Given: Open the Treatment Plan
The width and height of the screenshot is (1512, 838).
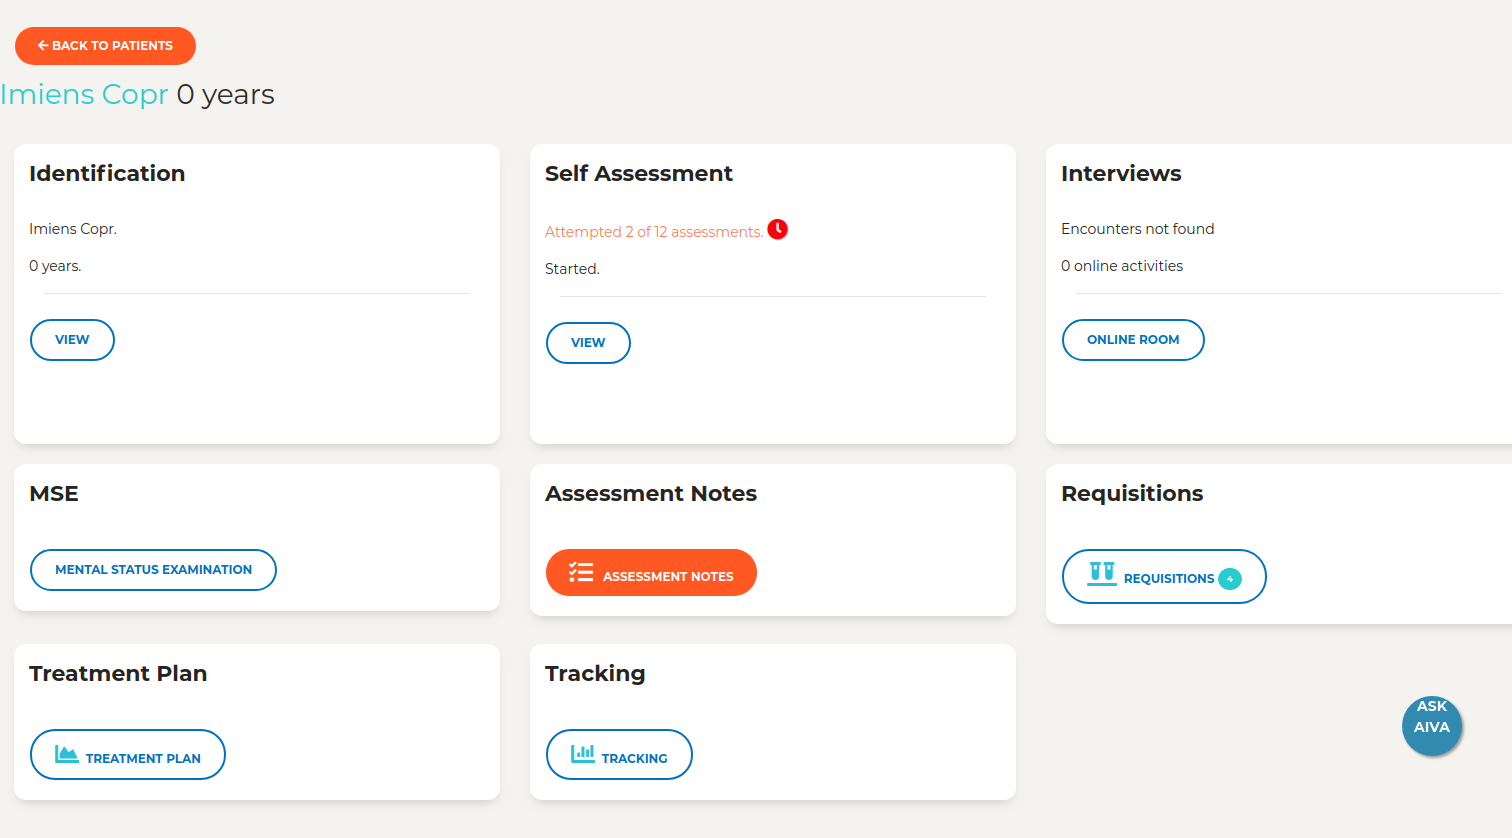Looking at the screenshot, I should tap(128, 755).
